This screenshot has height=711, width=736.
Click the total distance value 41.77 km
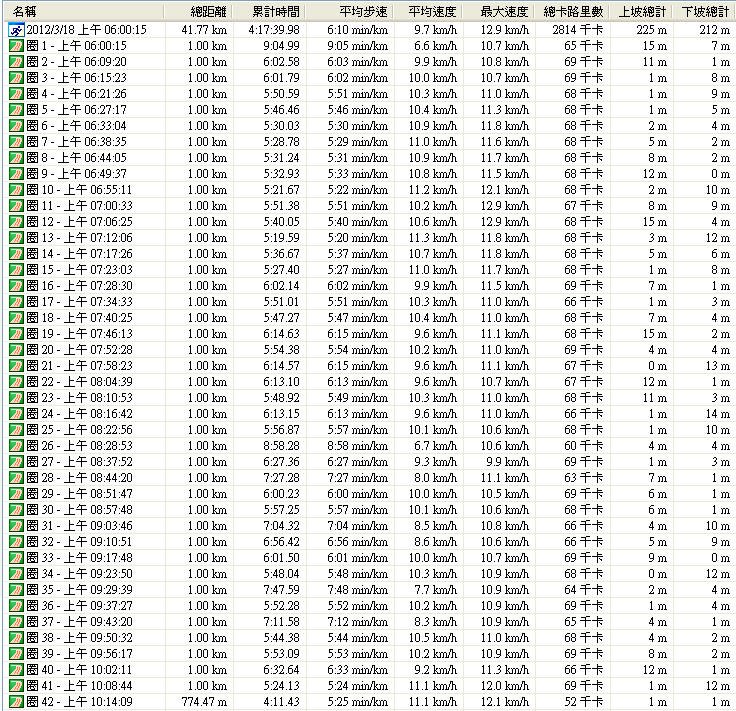pos(204,31)
